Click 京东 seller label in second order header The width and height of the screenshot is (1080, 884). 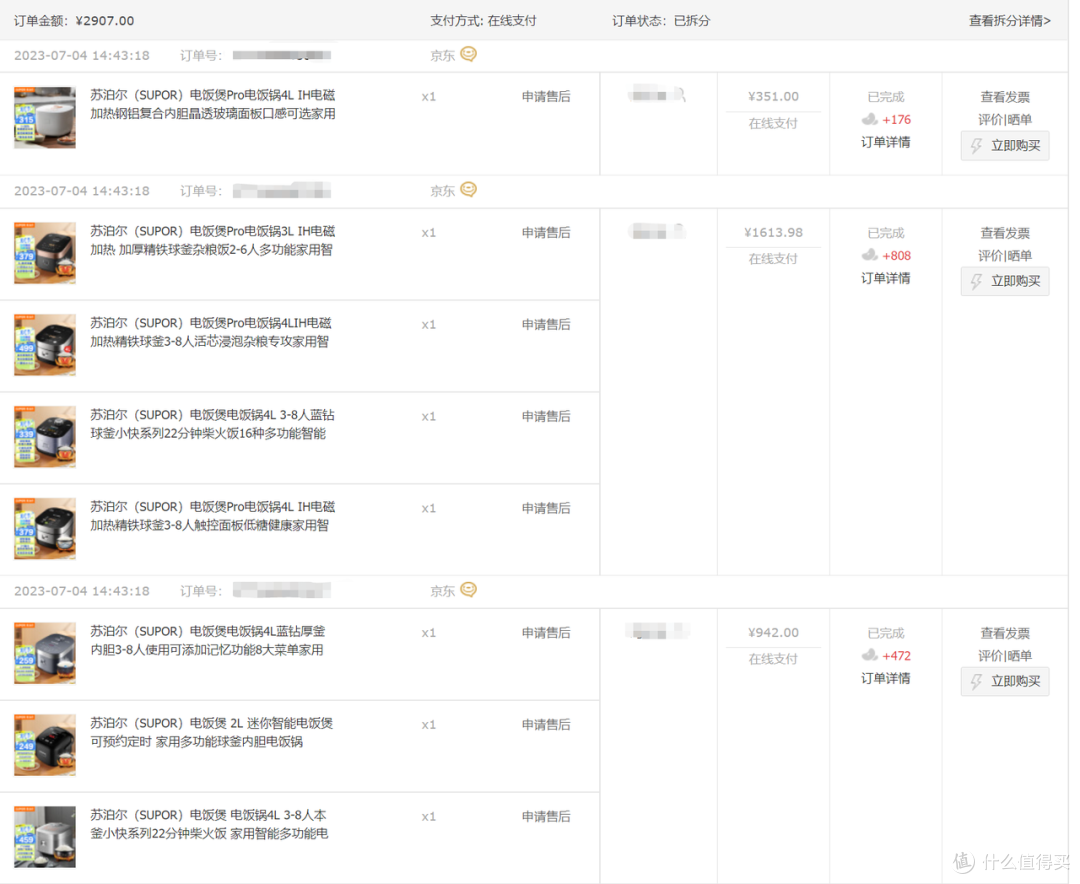(x=442, y=191)
